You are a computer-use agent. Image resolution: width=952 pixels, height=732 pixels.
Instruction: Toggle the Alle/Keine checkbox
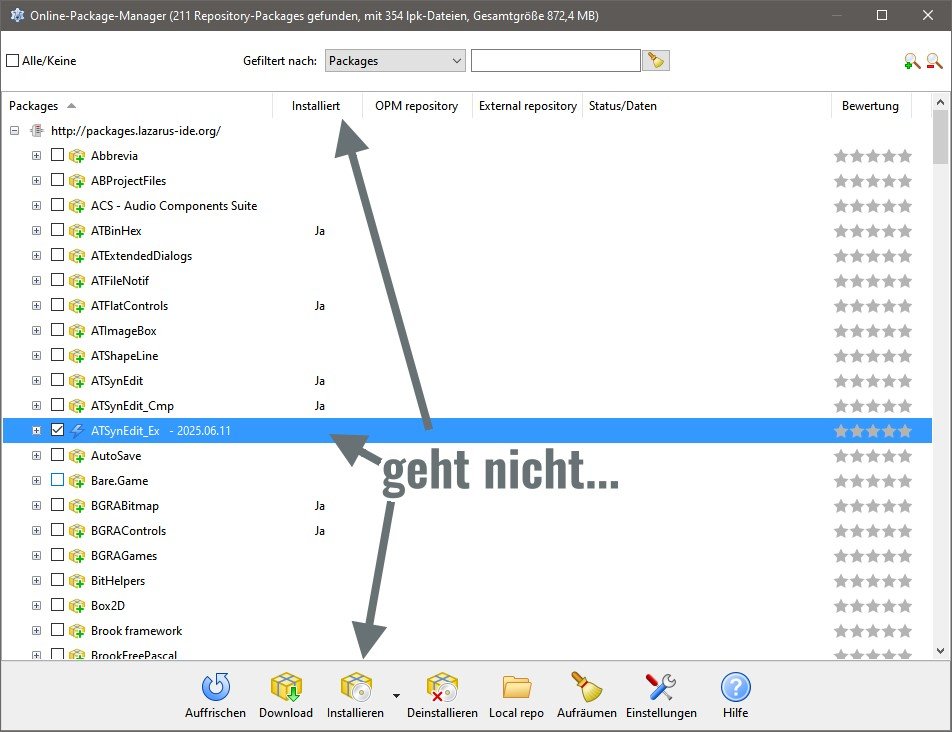[13, 61]
